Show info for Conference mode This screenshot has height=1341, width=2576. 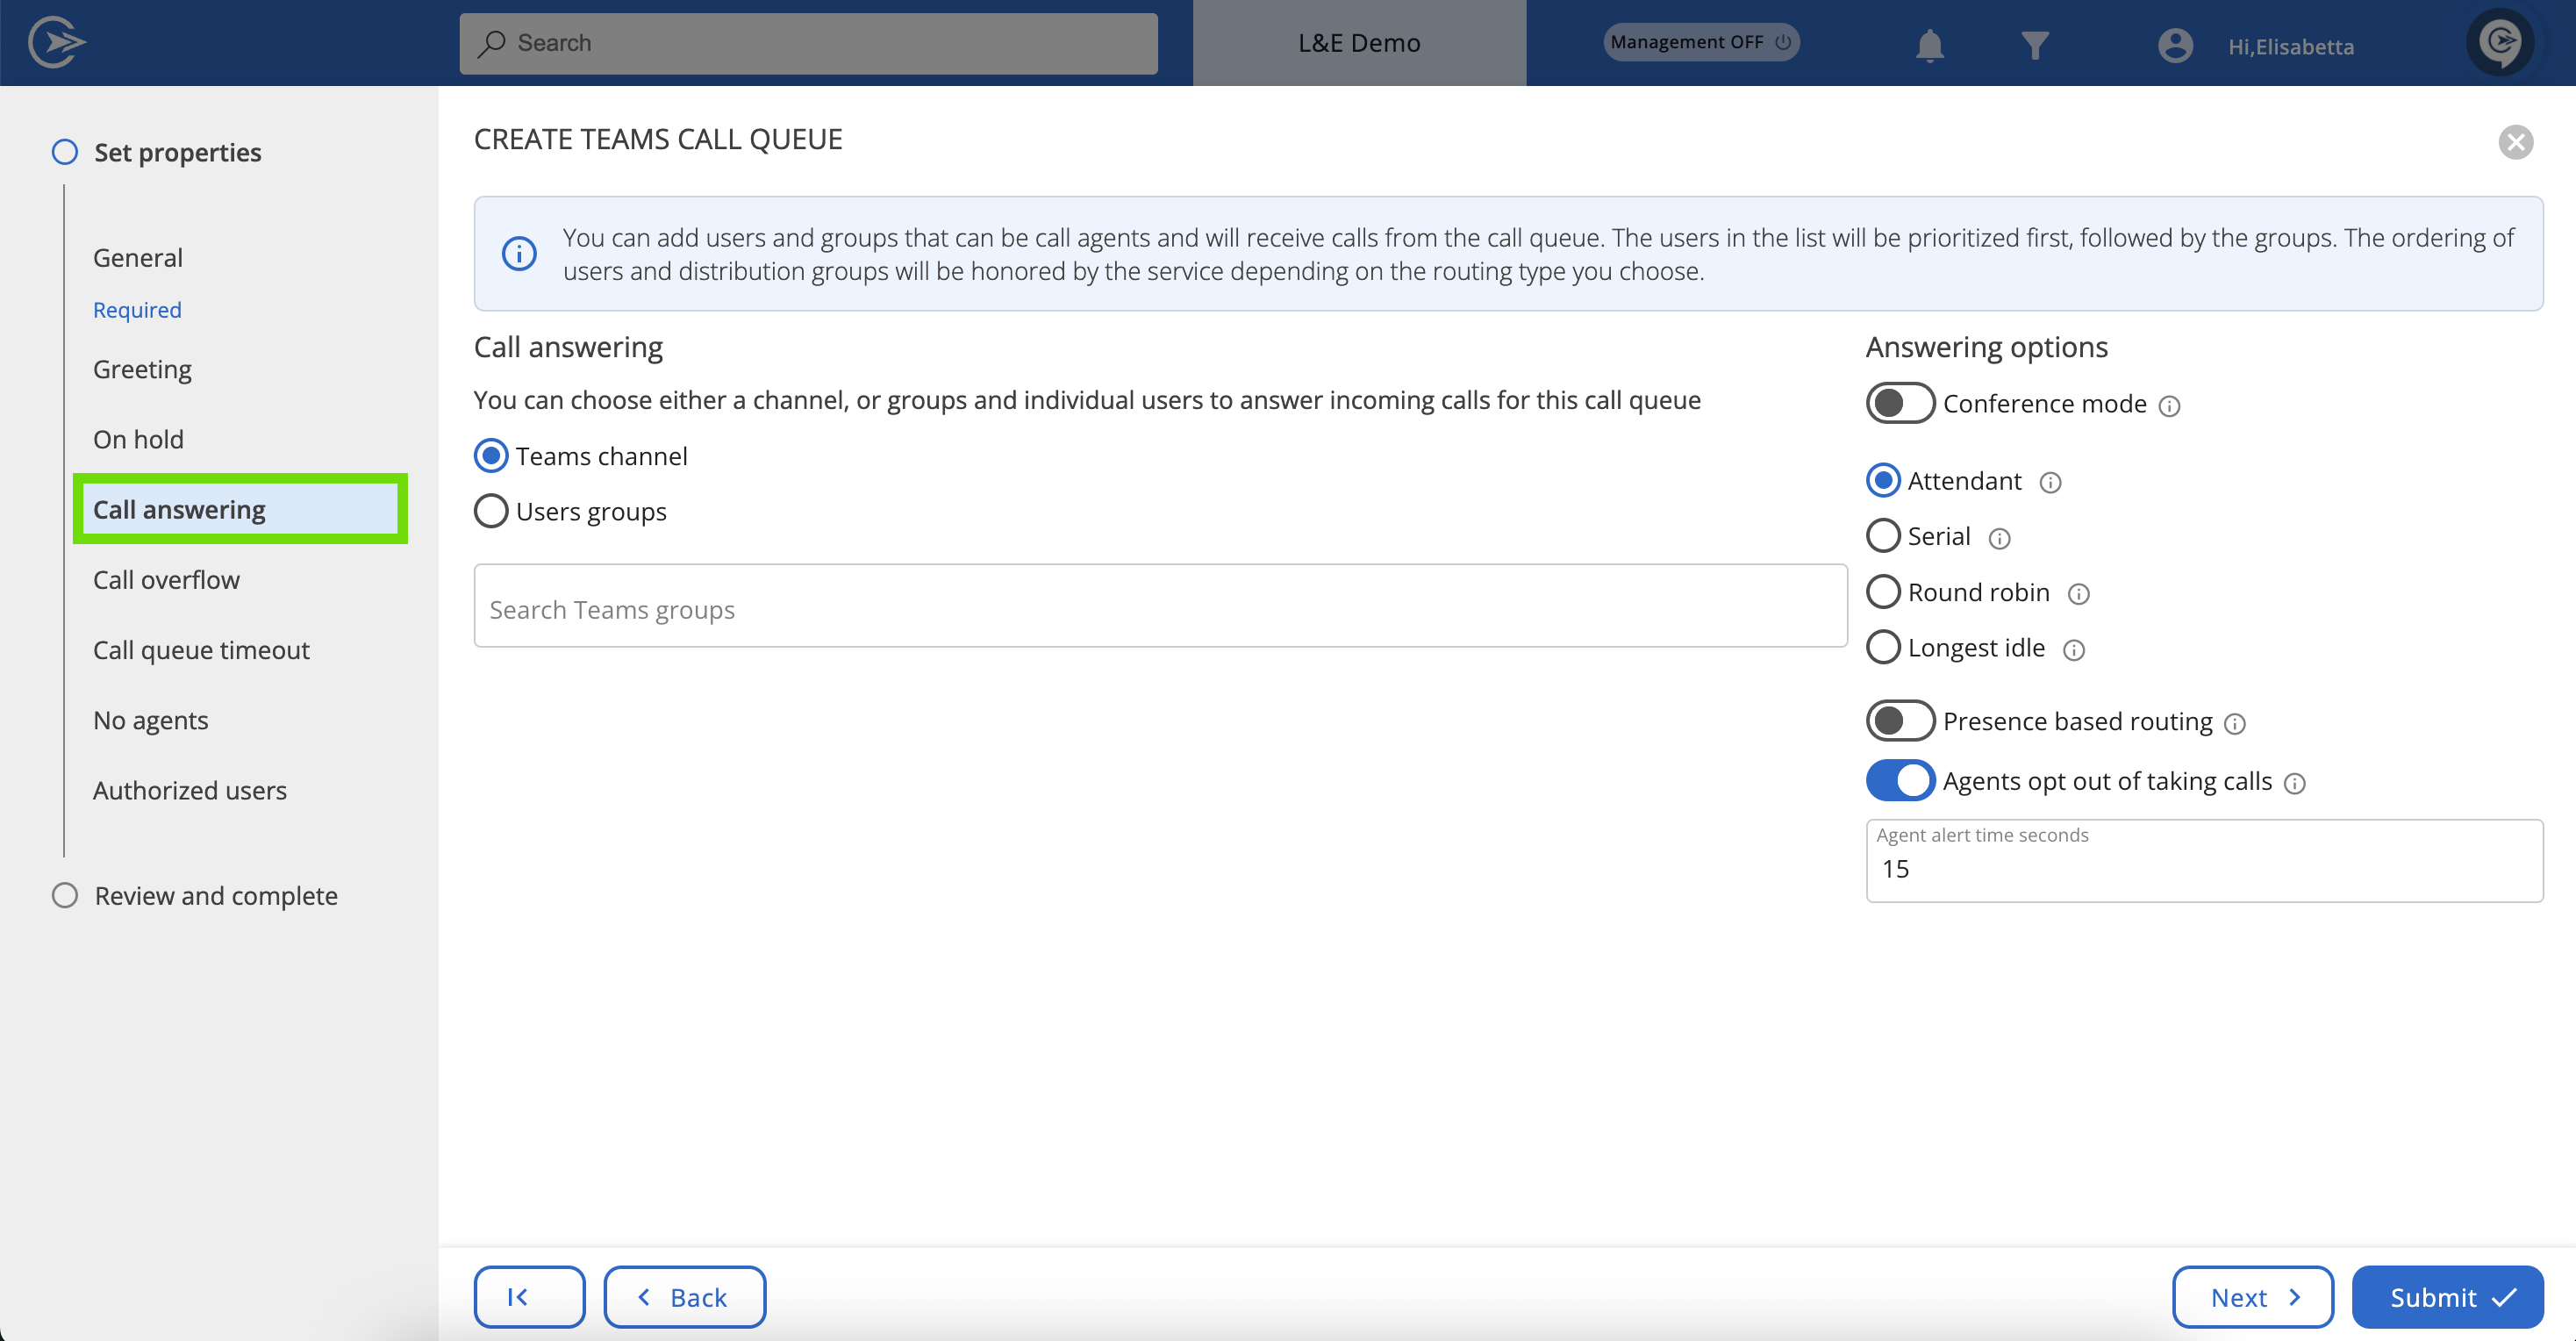[x=2169, y=406]
